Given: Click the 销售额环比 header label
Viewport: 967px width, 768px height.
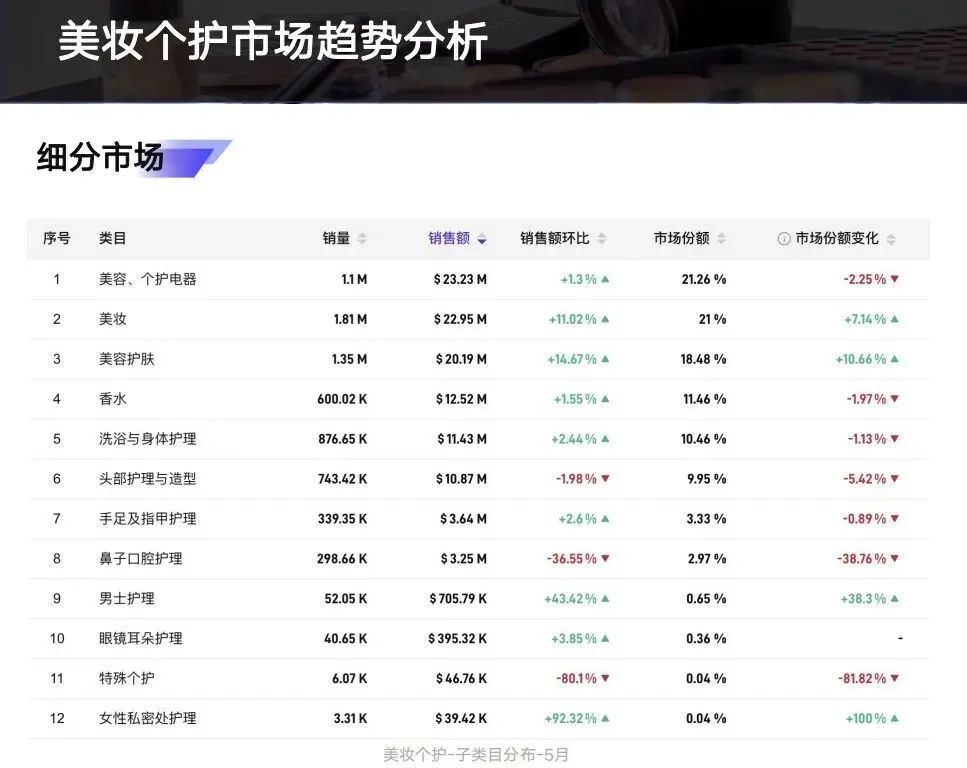Looking at the screenshot, I should click(554, 238).
